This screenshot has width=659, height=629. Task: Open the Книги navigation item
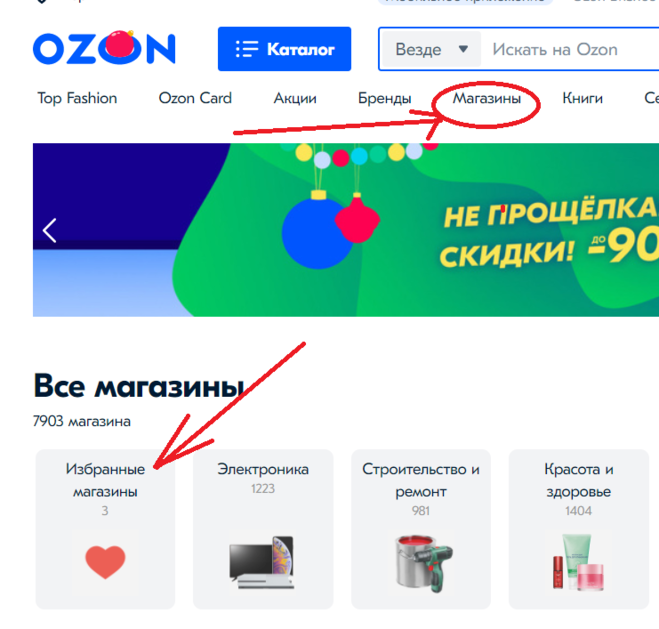point(583,98)
